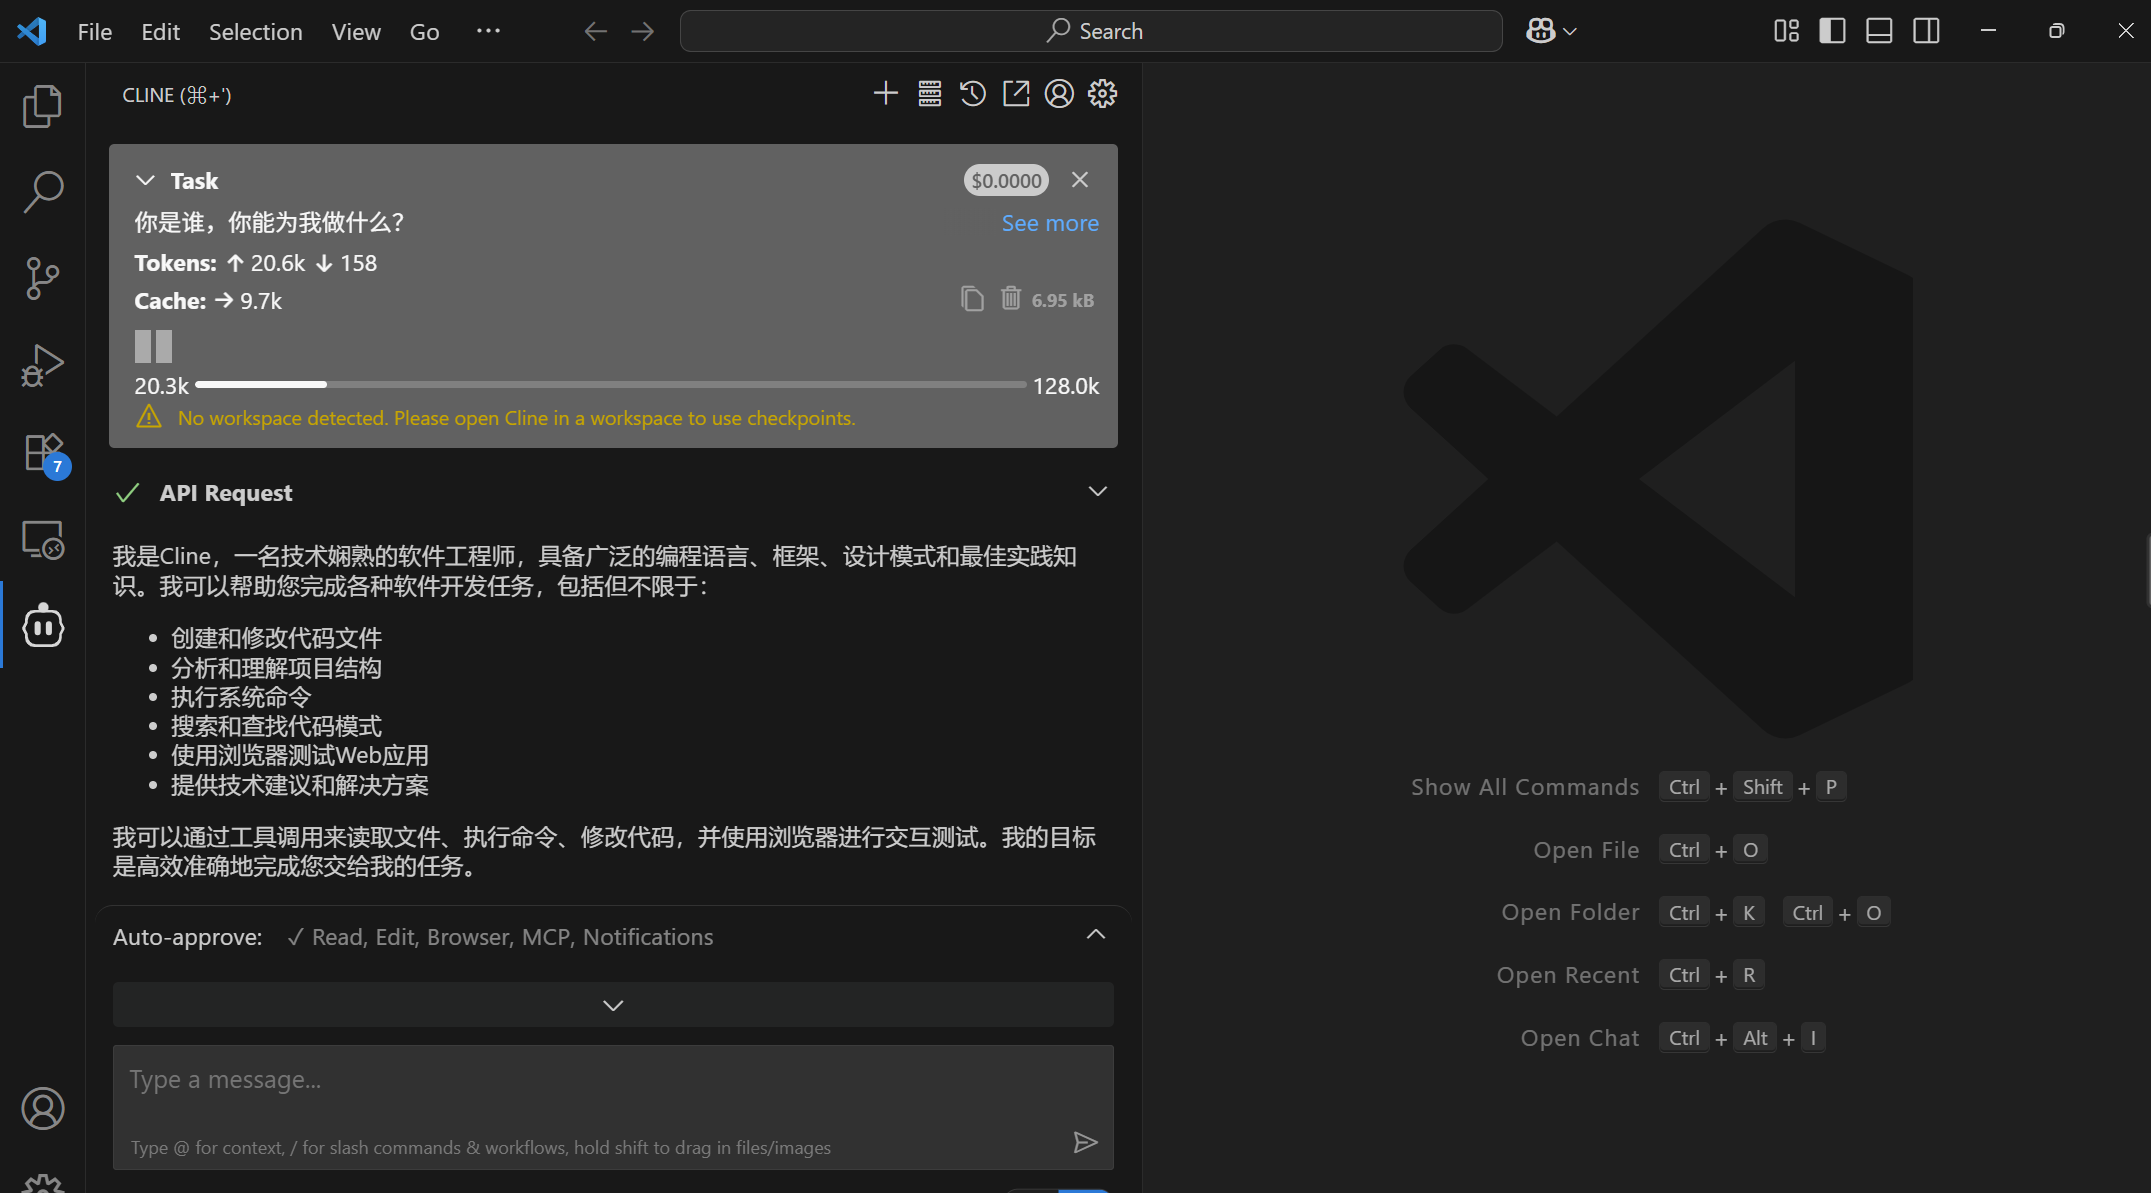Click the context window usage progress bar
Screen dimensions: 2151x1193
(x=610, y=384)
